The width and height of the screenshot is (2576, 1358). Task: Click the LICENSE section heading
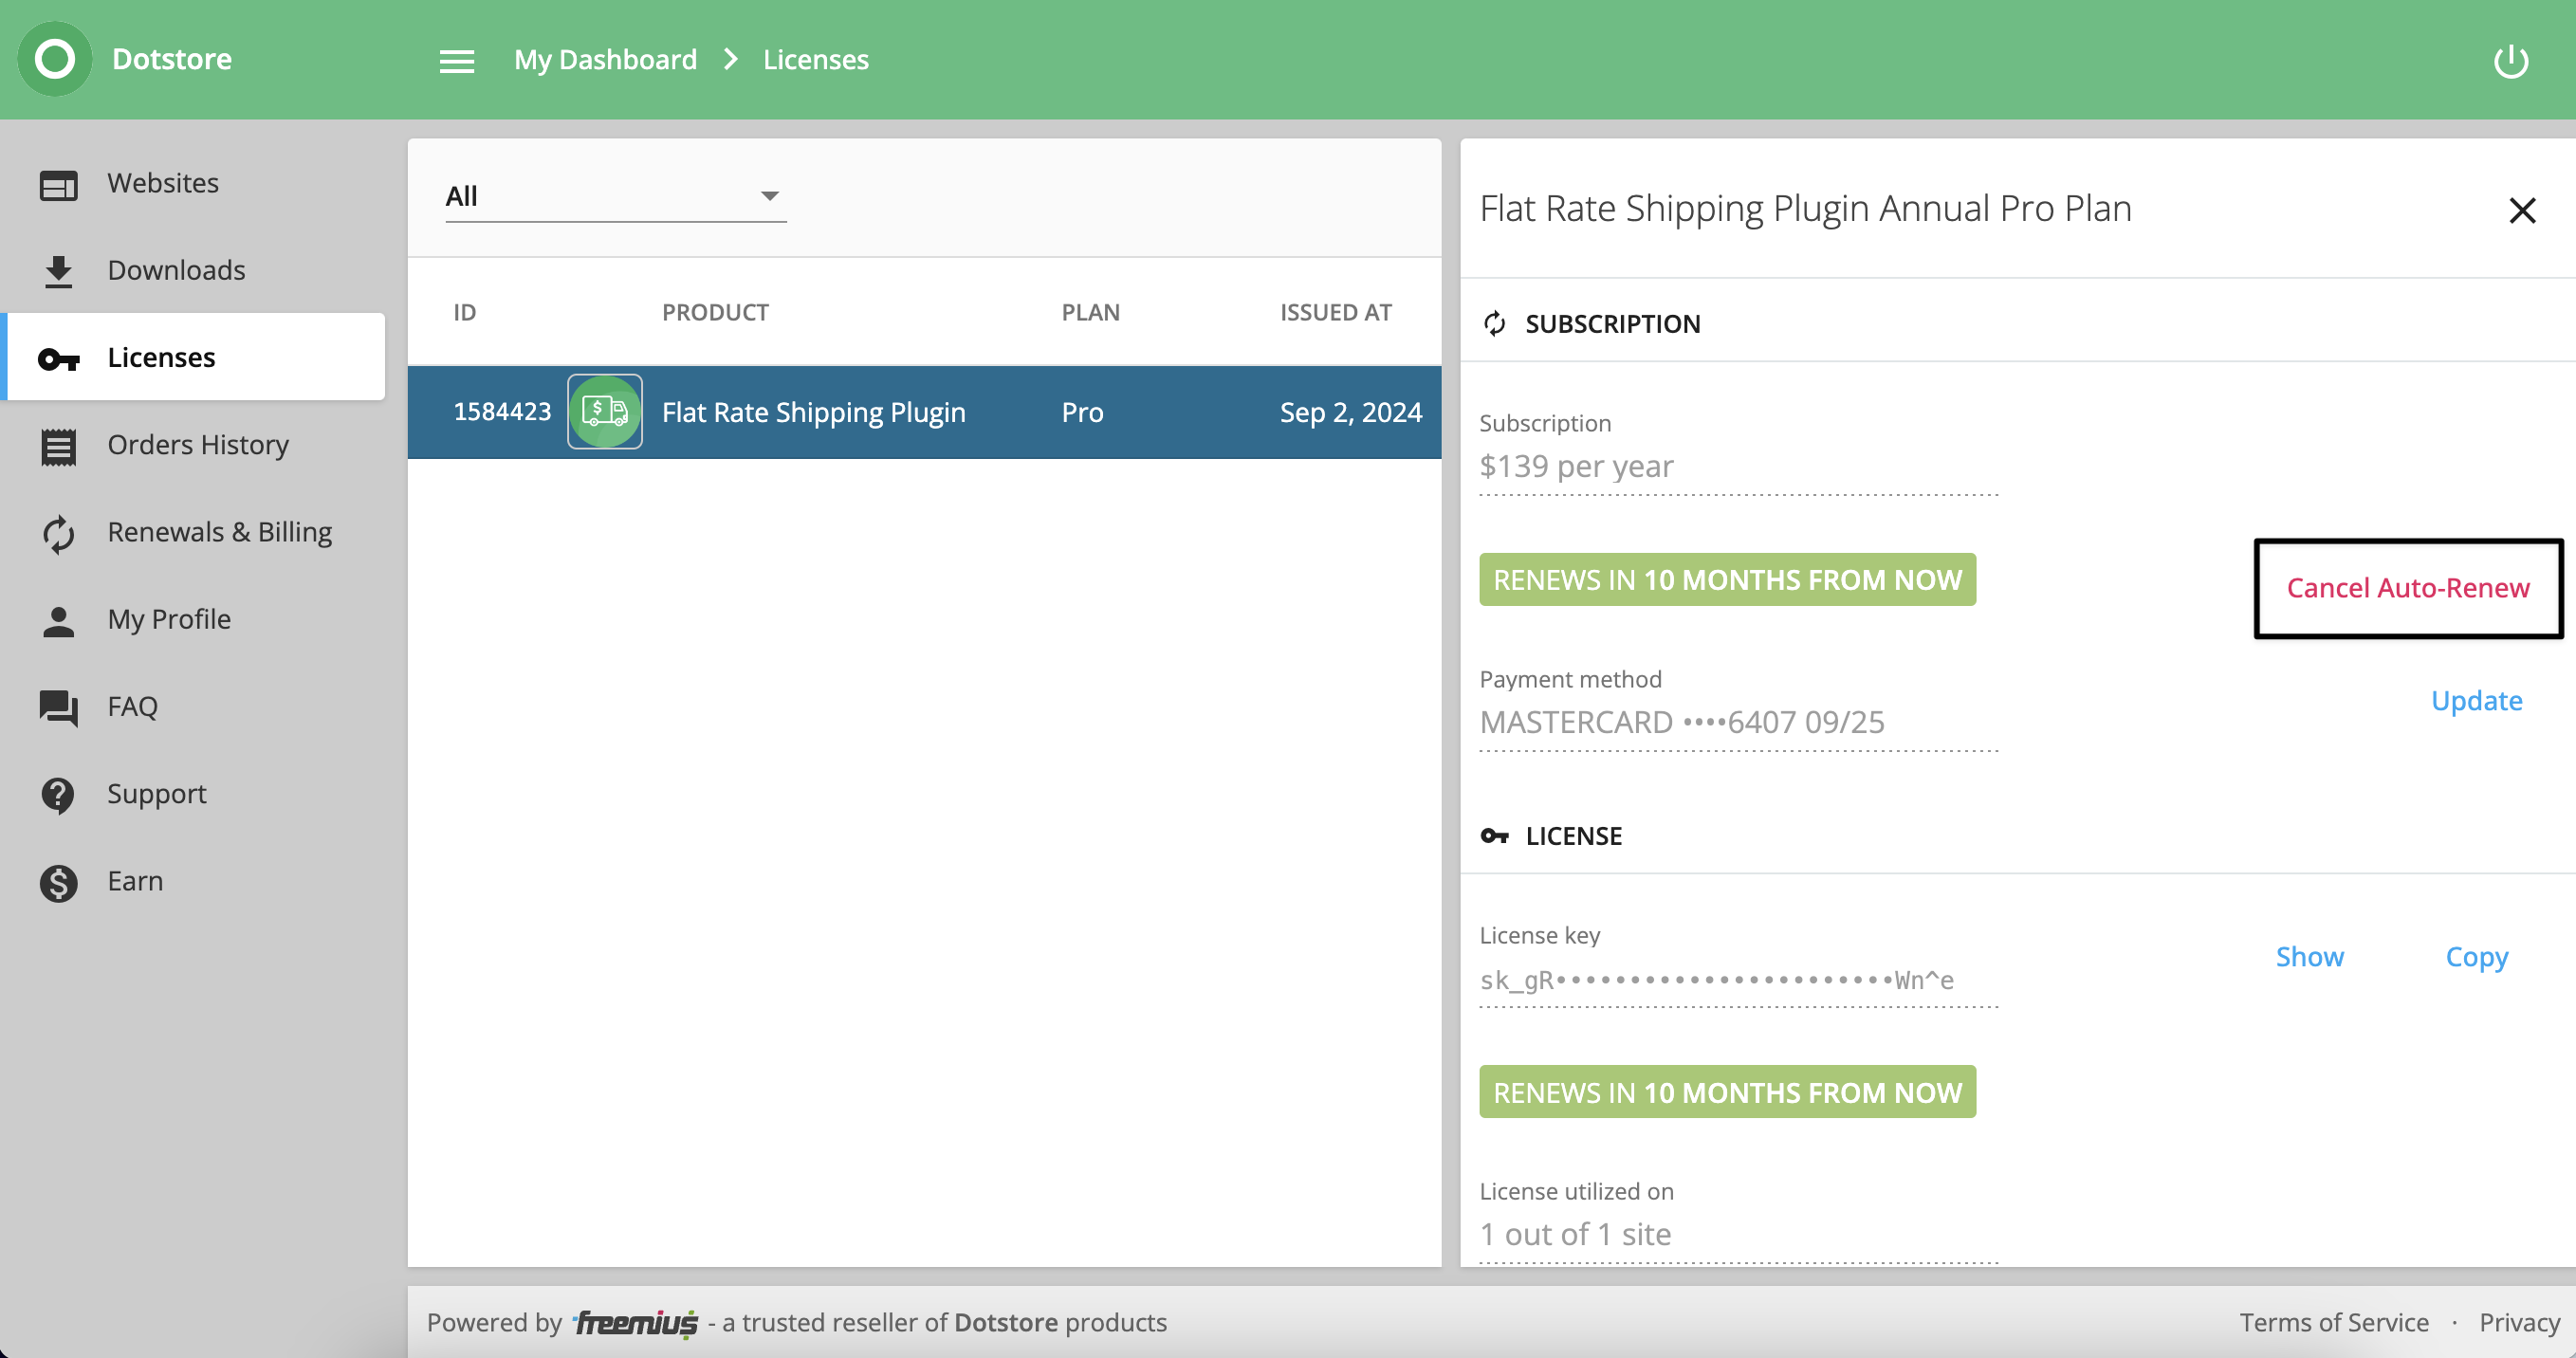coord(1573,835)
